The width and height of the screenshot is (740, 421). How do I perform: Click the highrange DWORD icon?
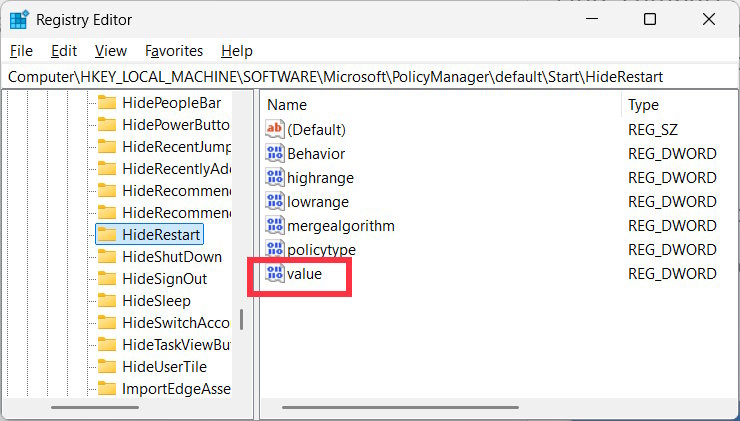(275, 177)
